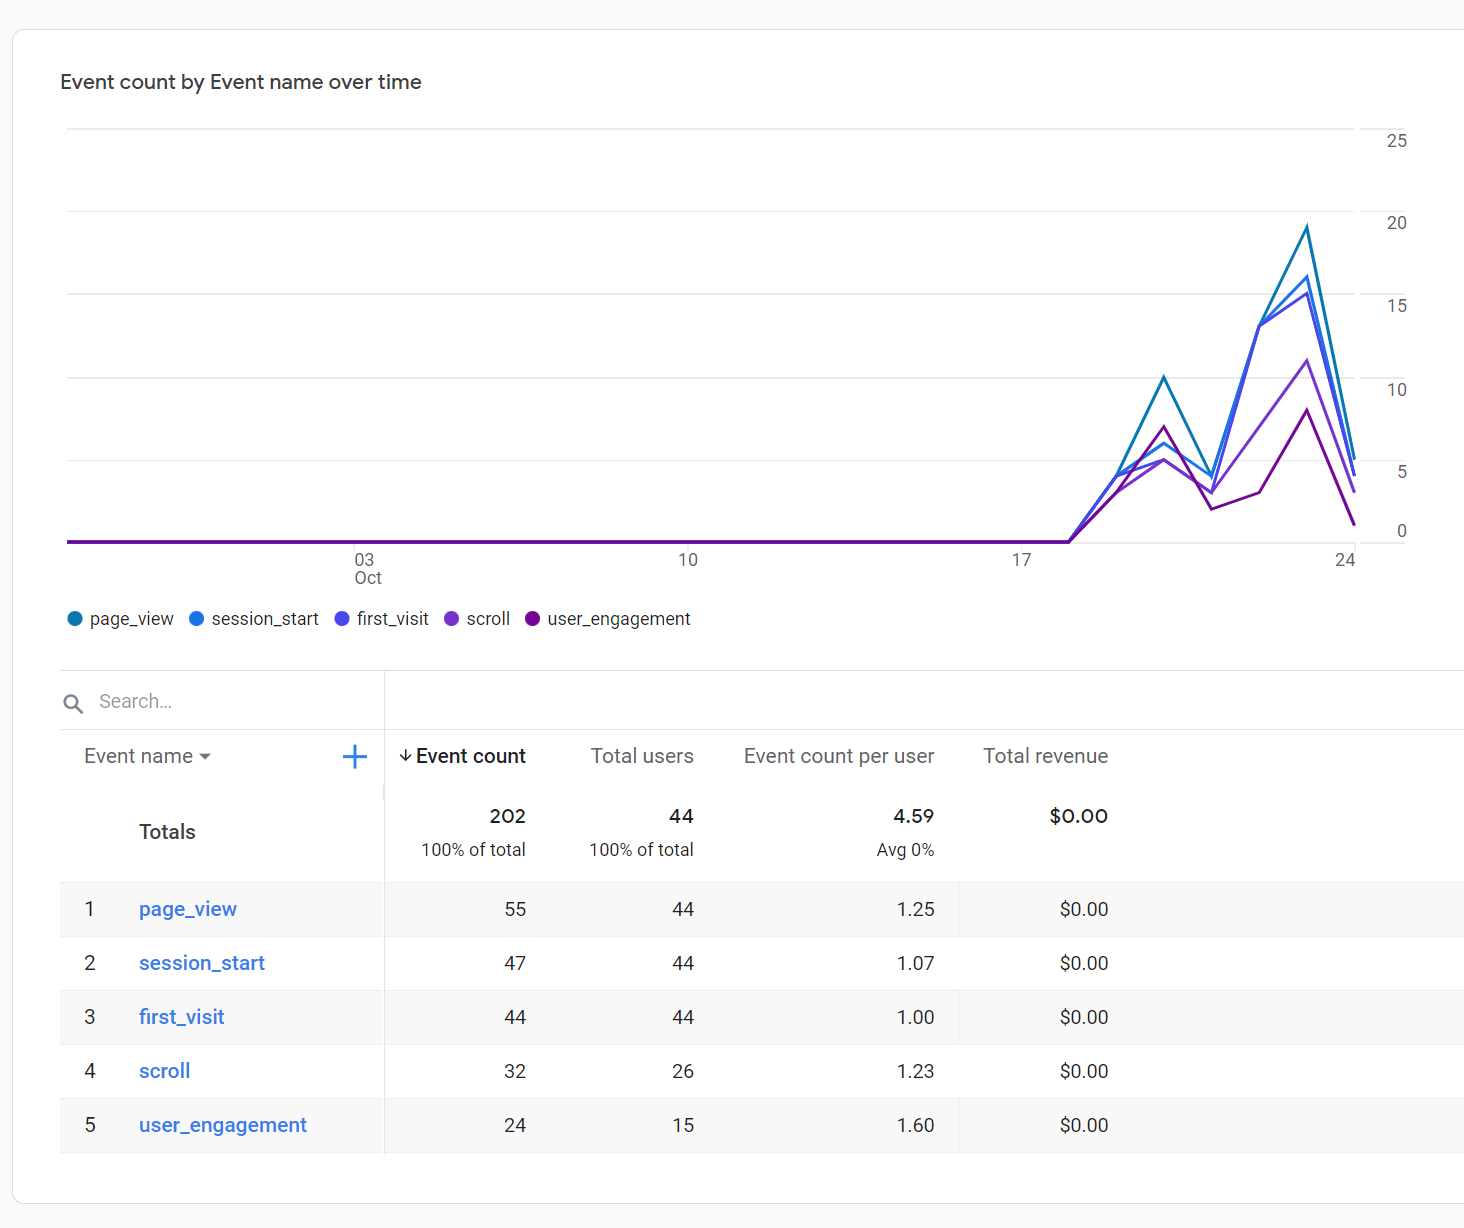
Task: Click the search magnifying glass icon
Action: point(73,702)
